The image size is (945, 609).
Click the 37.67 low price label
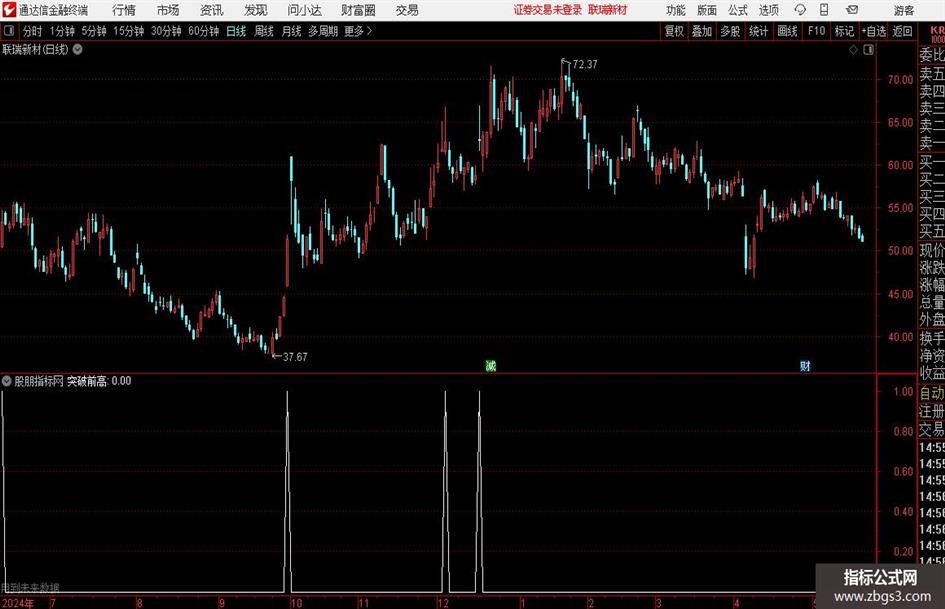click(295, 357)
